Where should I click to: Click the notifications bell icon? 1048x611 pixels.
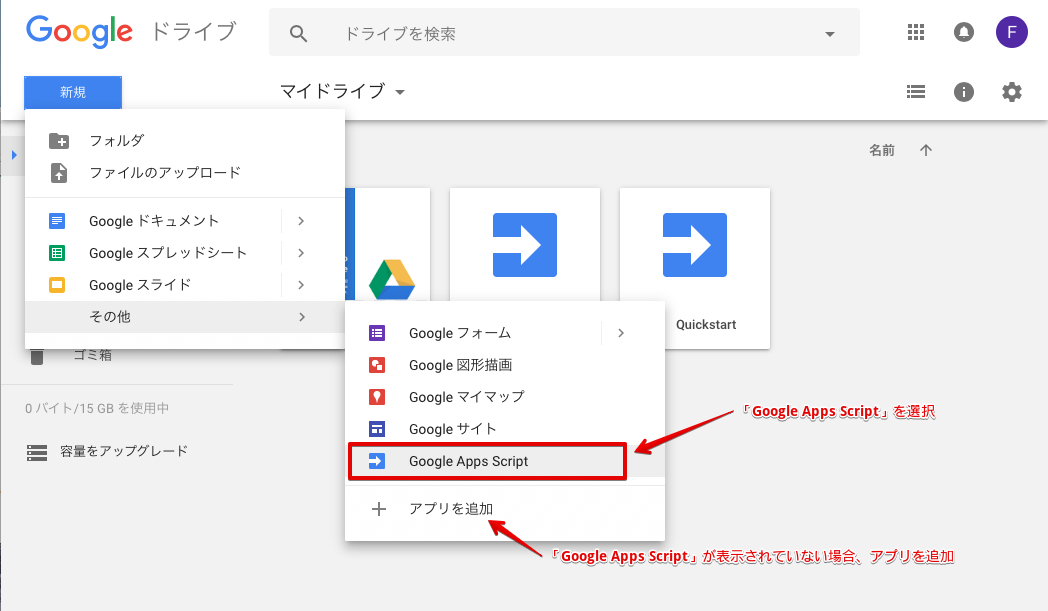(964, 33)
